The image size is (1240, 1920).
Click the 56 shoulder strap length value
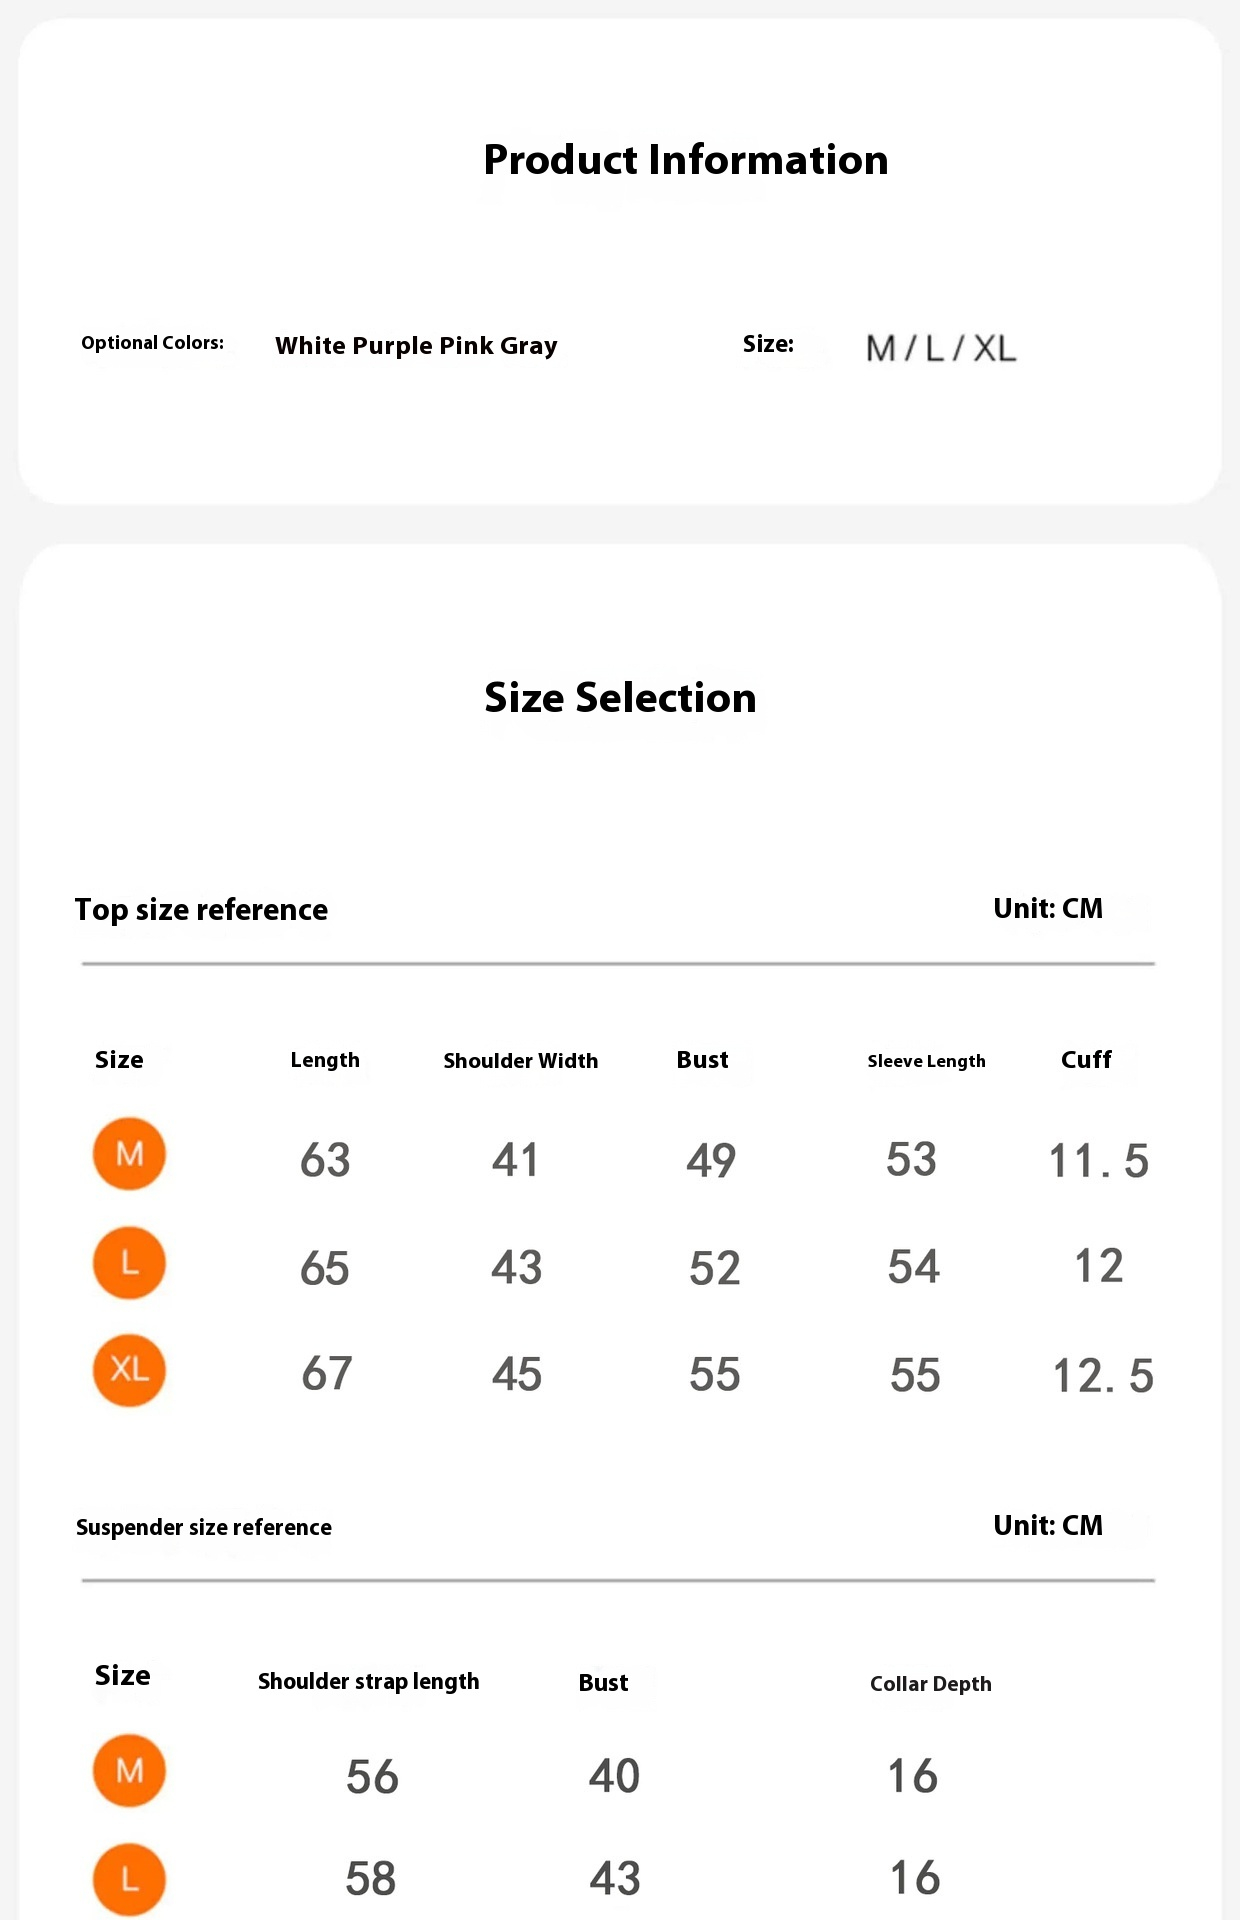pos(372,1777)
